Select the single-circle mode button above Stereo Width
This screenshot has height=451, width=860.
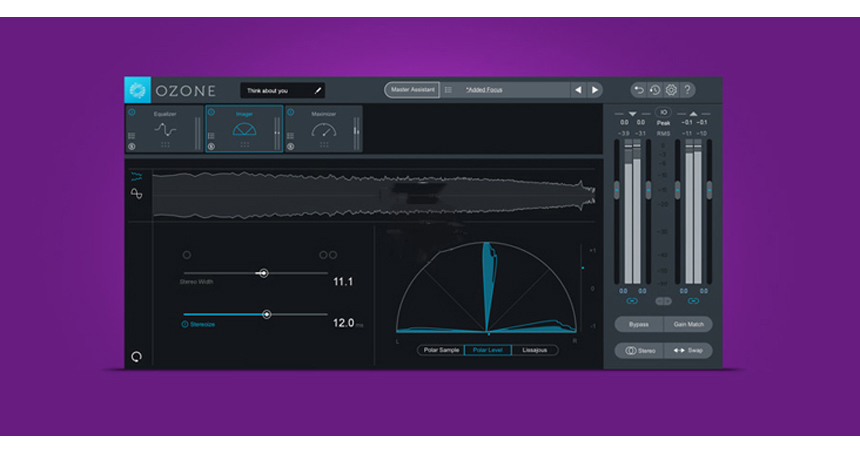pyautogui.click(x=187, y=255)
